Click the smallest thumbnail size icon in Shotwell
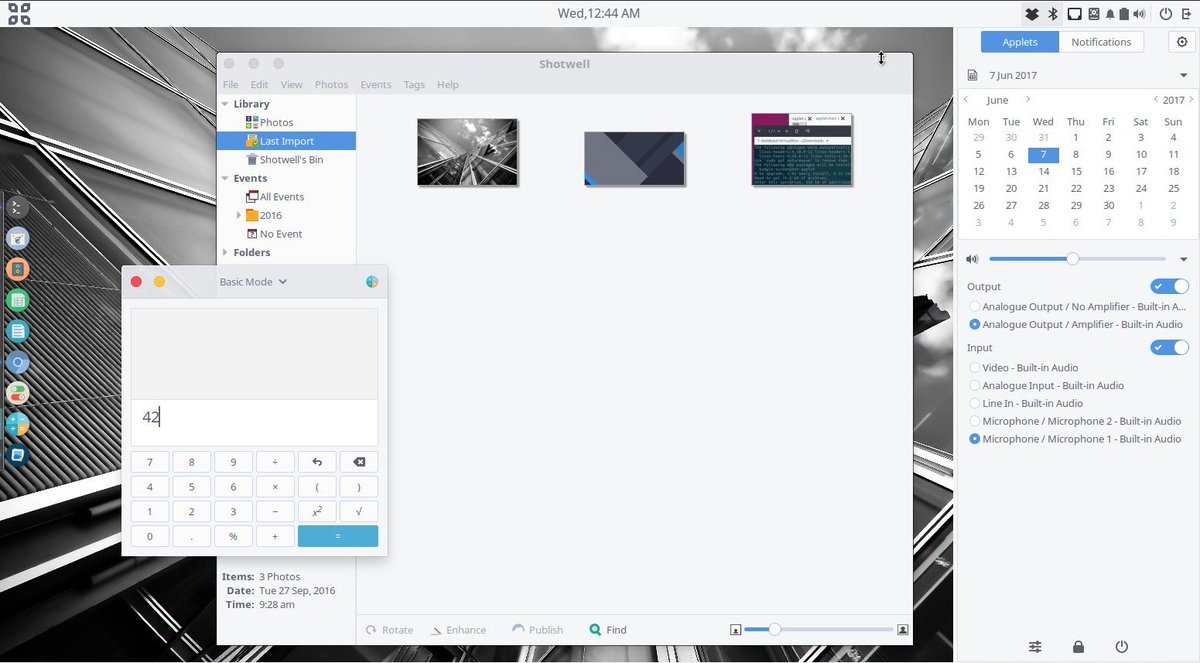This screenshot has width=1200, height=663. [x=736, y=630]
